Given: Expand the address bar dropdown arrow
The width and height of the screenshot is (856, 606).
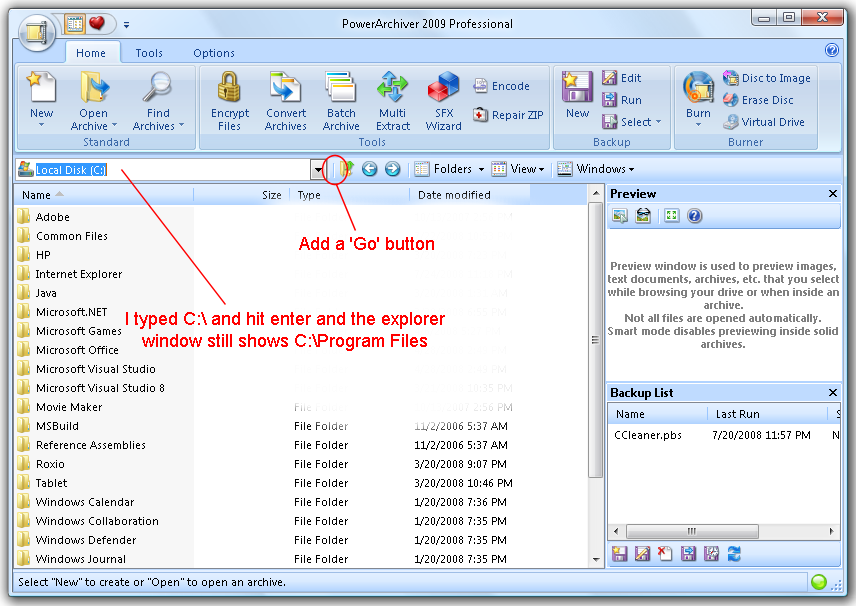Looking at the screenshot, I should coord(318,170).
